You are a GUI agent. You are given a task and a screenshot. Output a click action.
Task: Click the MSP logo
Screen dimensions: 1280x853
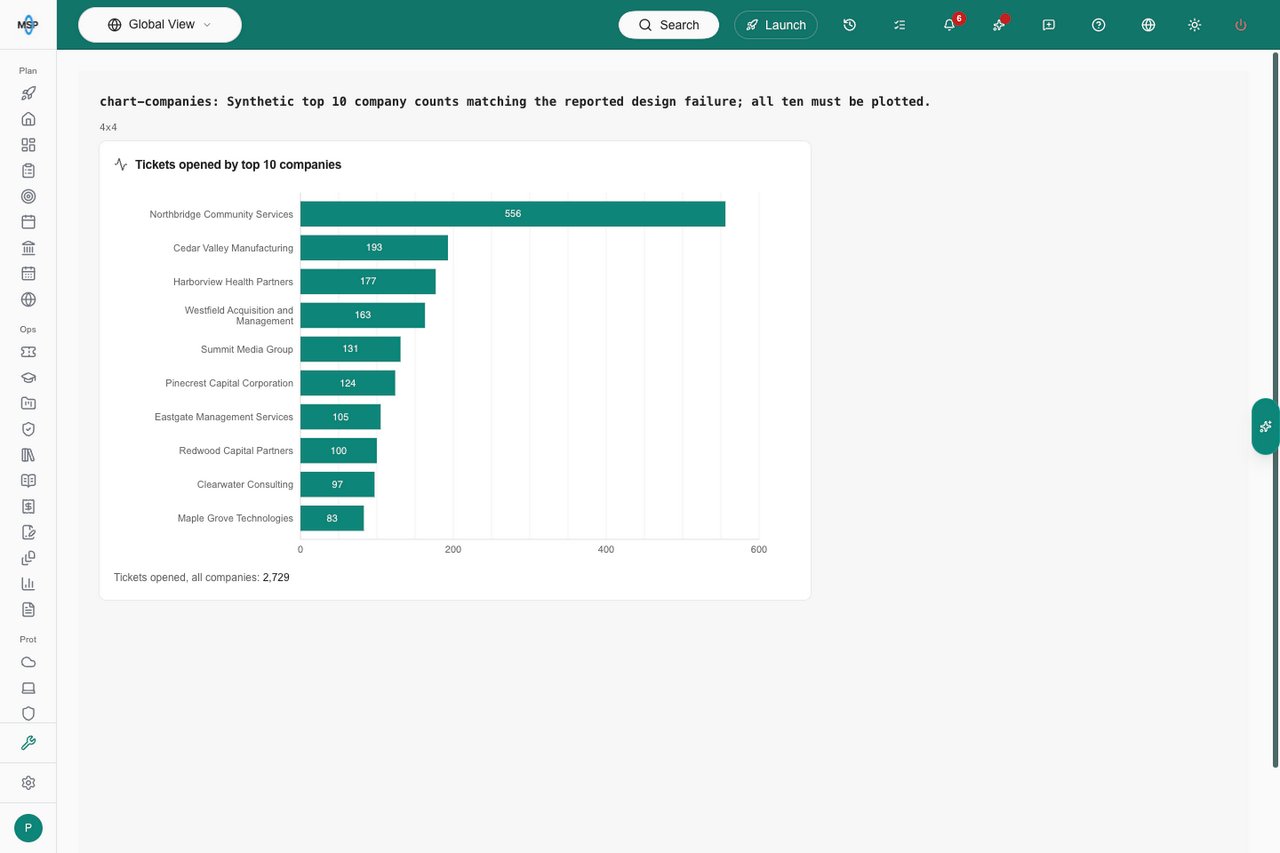[28, 25]
